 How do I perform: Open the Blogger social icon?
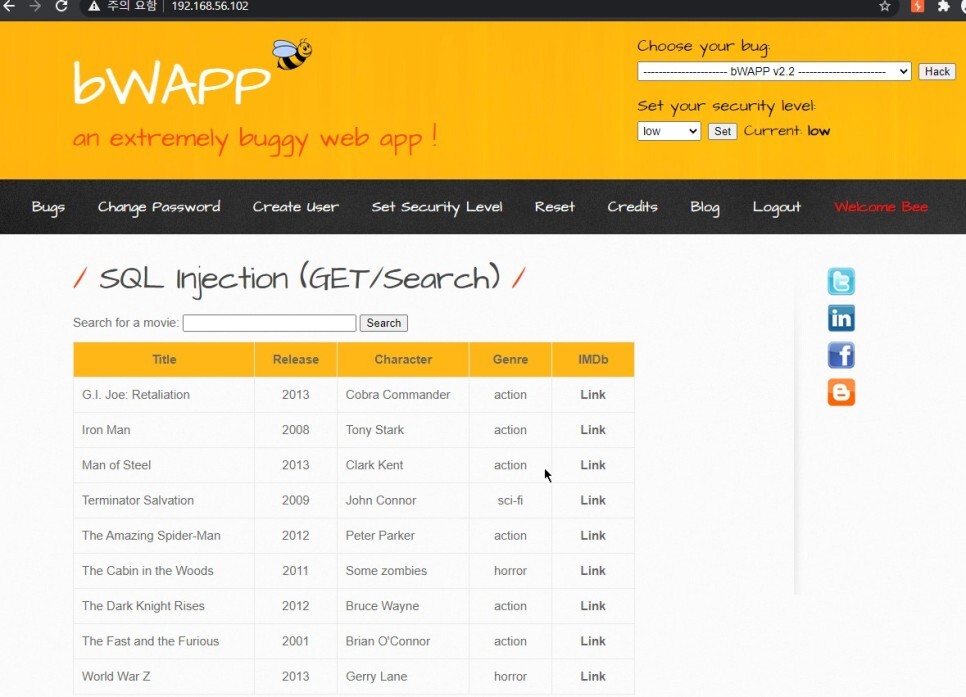[841, 393]
